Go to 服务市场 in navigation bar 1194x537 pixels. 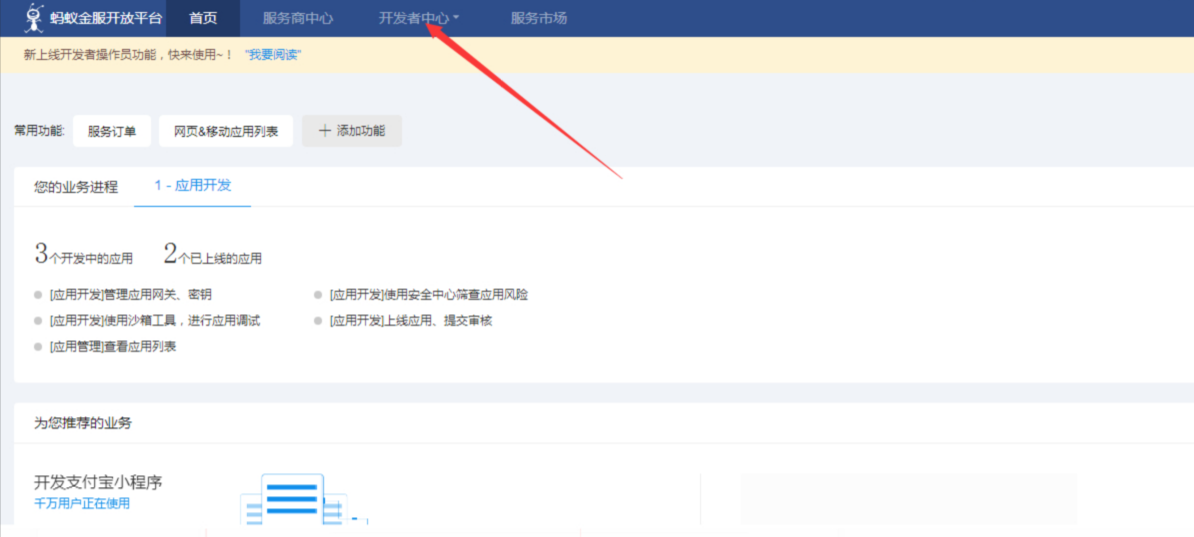click(x=539, y=18)
